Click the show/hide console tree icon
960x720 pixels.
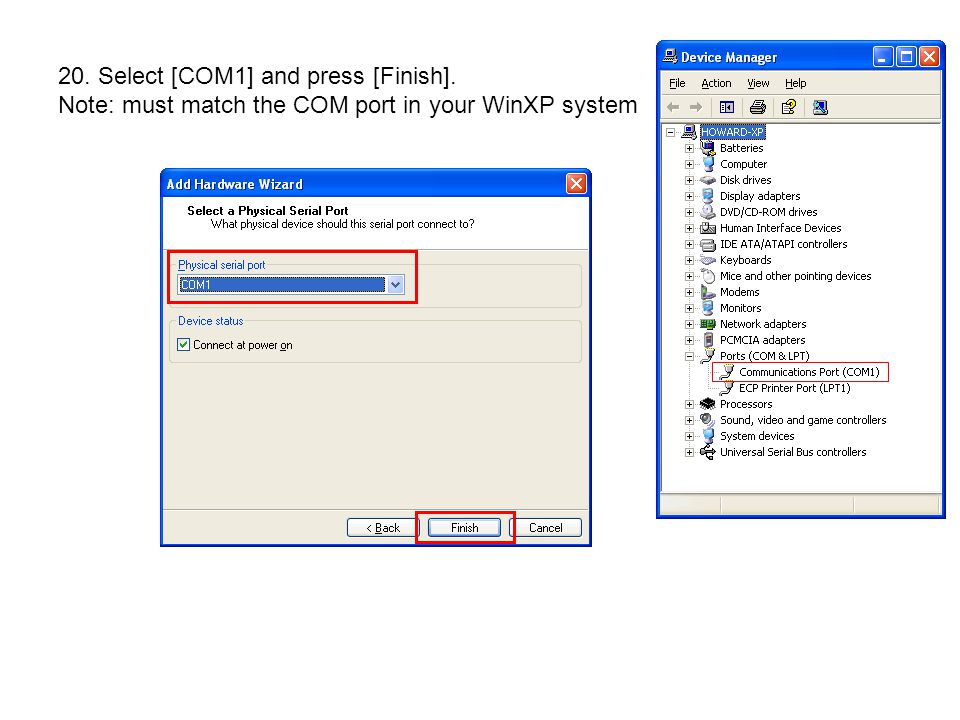click(727, 108)
